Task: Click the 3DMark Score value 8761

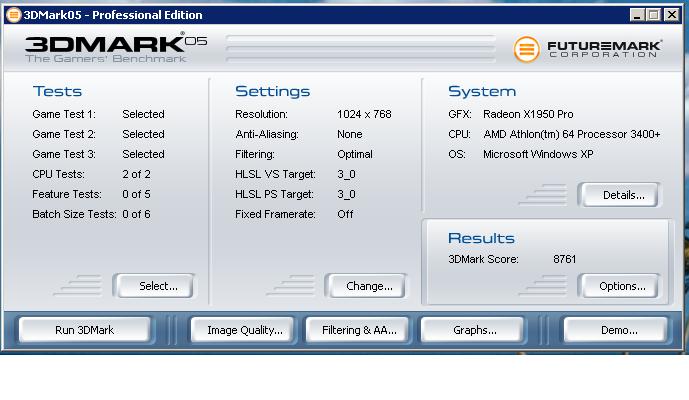Action: click(565, 259)
